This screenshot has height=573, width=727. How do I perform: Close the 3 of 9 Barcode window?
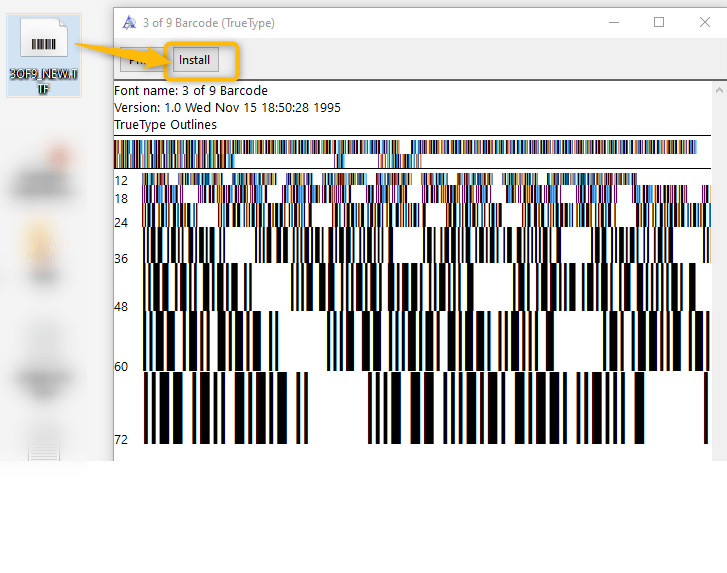point(705,22)
